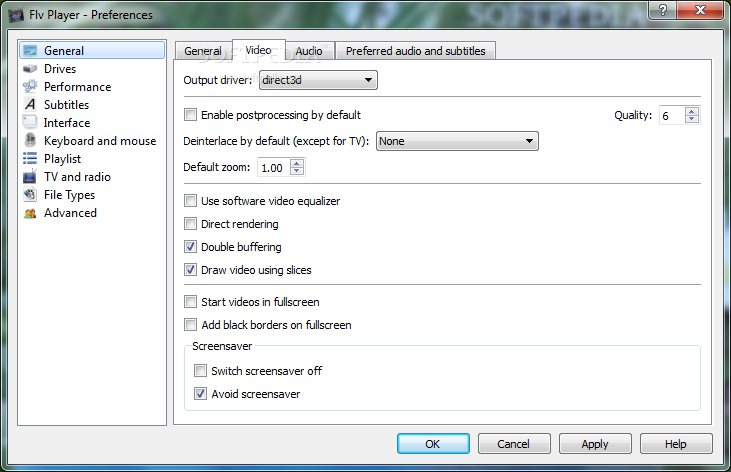The height and width of the screenshot is (472, 731).
Task: Open Preferred audio and subtitles tab
Action: [415, 51]
